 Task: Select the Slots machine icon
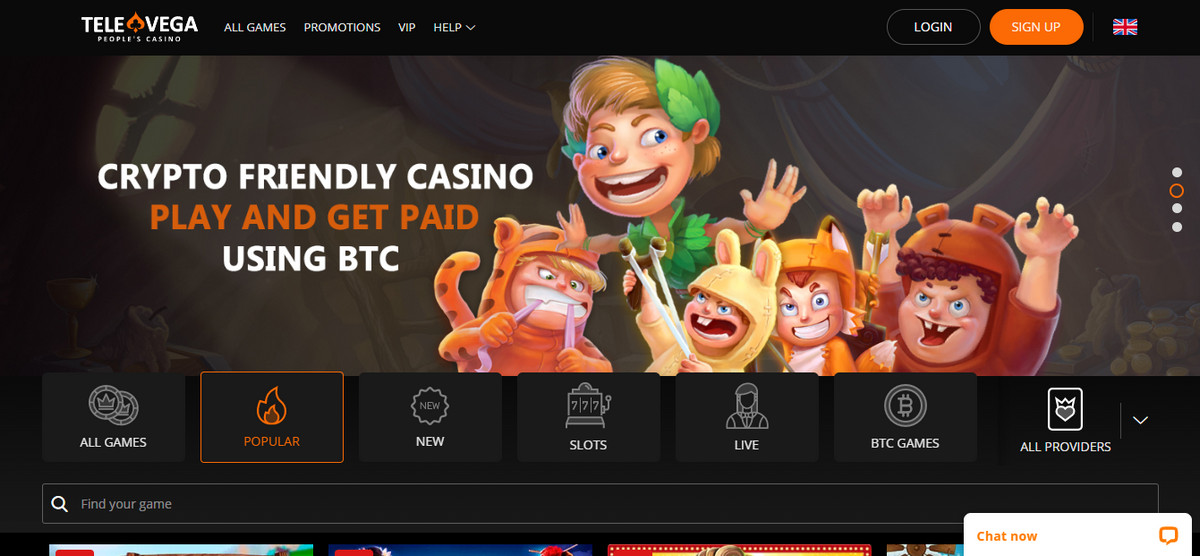pos(588,406)
